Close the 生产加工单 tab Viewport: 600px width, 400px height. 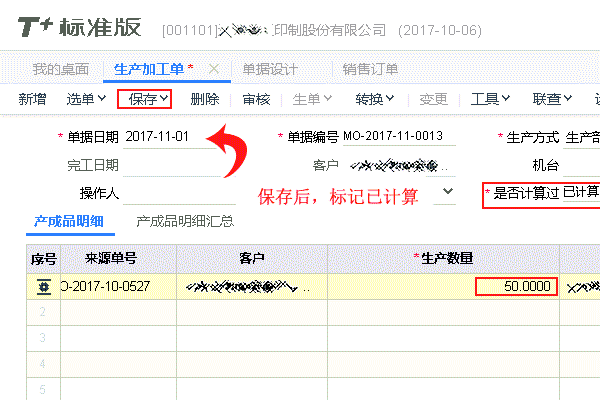click(213, 69)
